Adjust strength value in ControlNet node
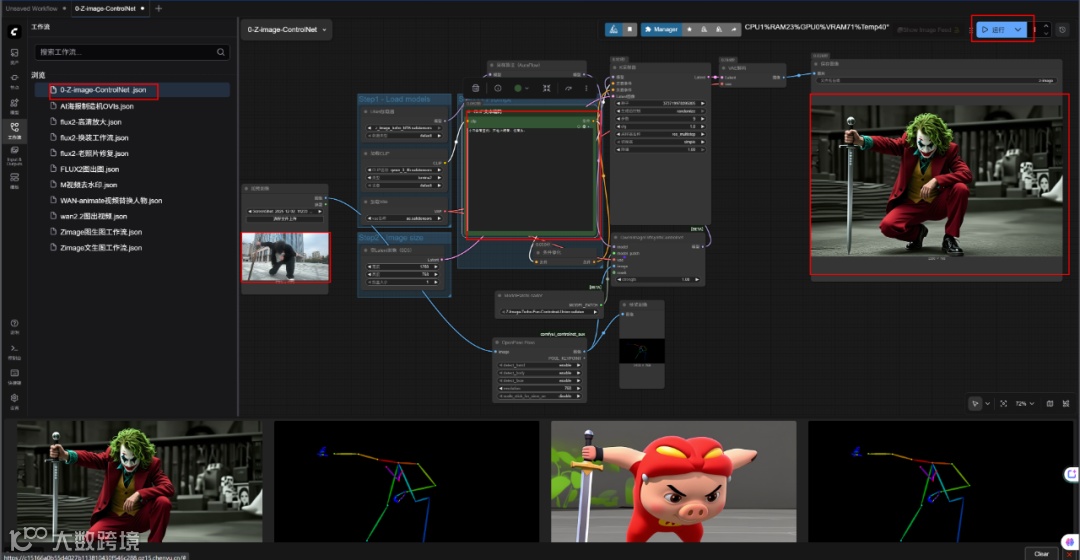 [x=658, y=280]
